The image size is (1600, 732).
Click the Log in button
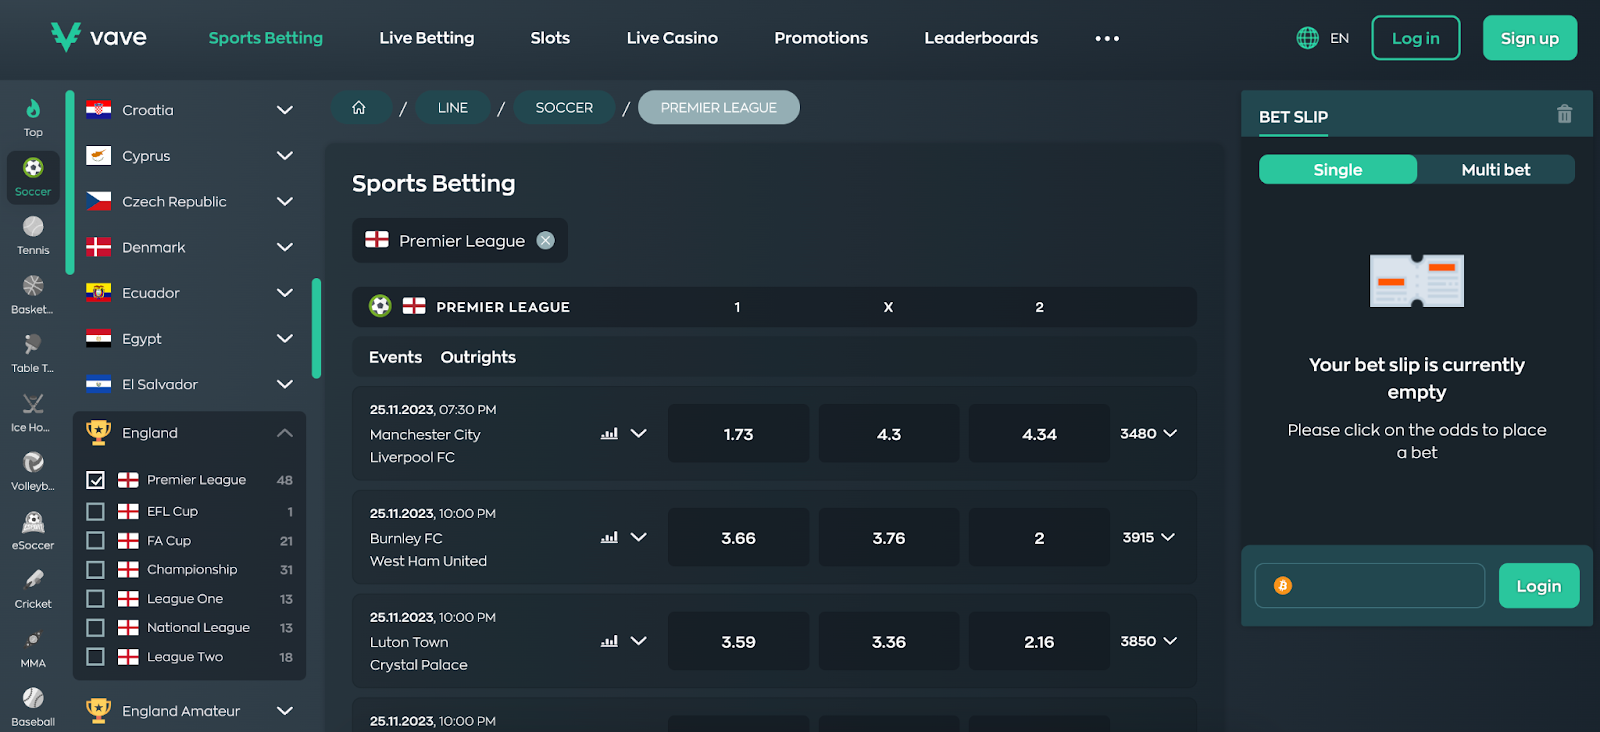(1416, 38)
